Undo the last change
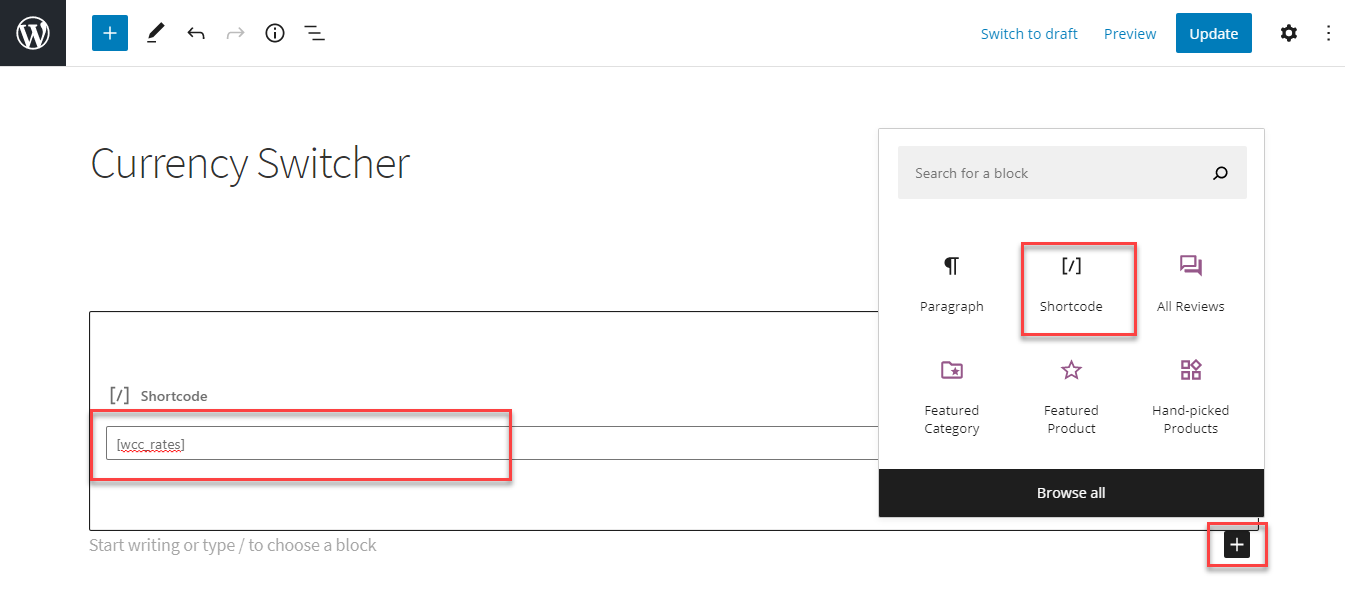1345x590 pixels. 196,33
